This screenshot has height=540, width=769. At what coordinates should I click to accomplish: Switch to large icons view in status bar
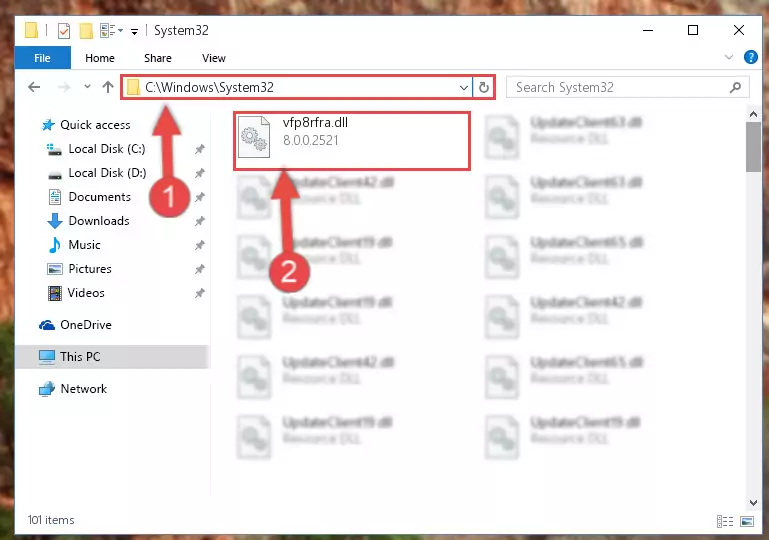tap(747, 521)
